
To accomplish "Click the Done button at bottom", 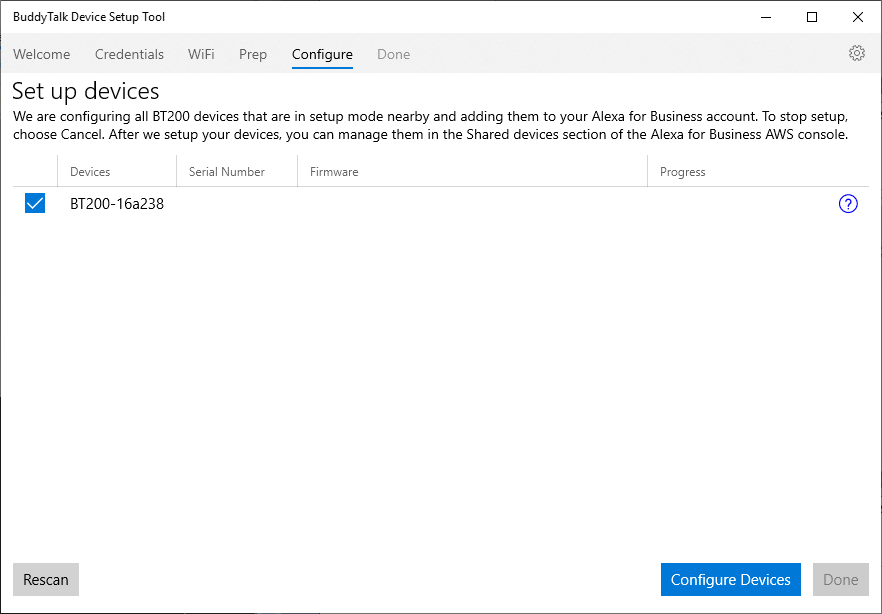I will 840,580.
